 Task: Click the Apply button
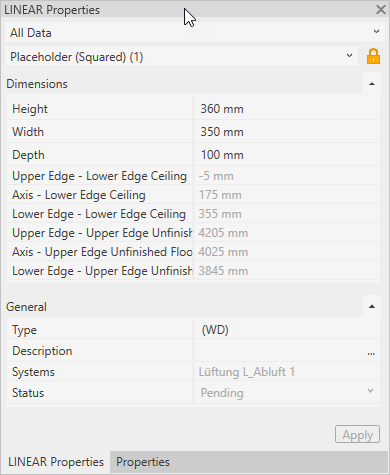click(x=357, y=434)
